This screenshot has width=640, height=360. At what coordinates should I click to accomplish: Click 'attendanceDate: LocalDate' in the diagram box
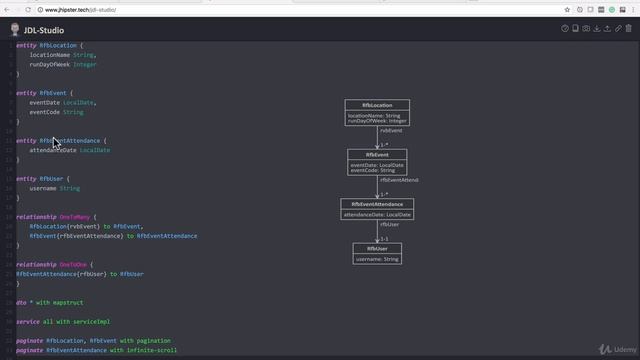(x=377, y=215)
